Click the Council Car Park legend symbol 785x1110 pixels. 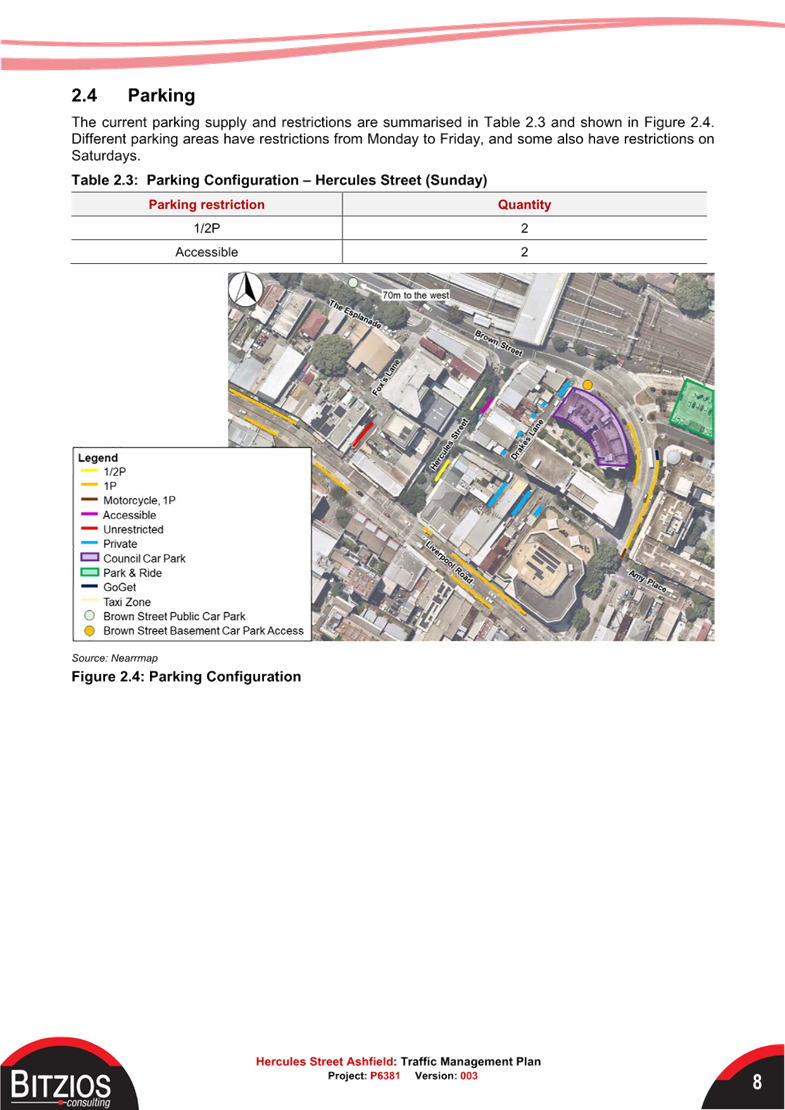pyautogui.click(x=89, y=558)
